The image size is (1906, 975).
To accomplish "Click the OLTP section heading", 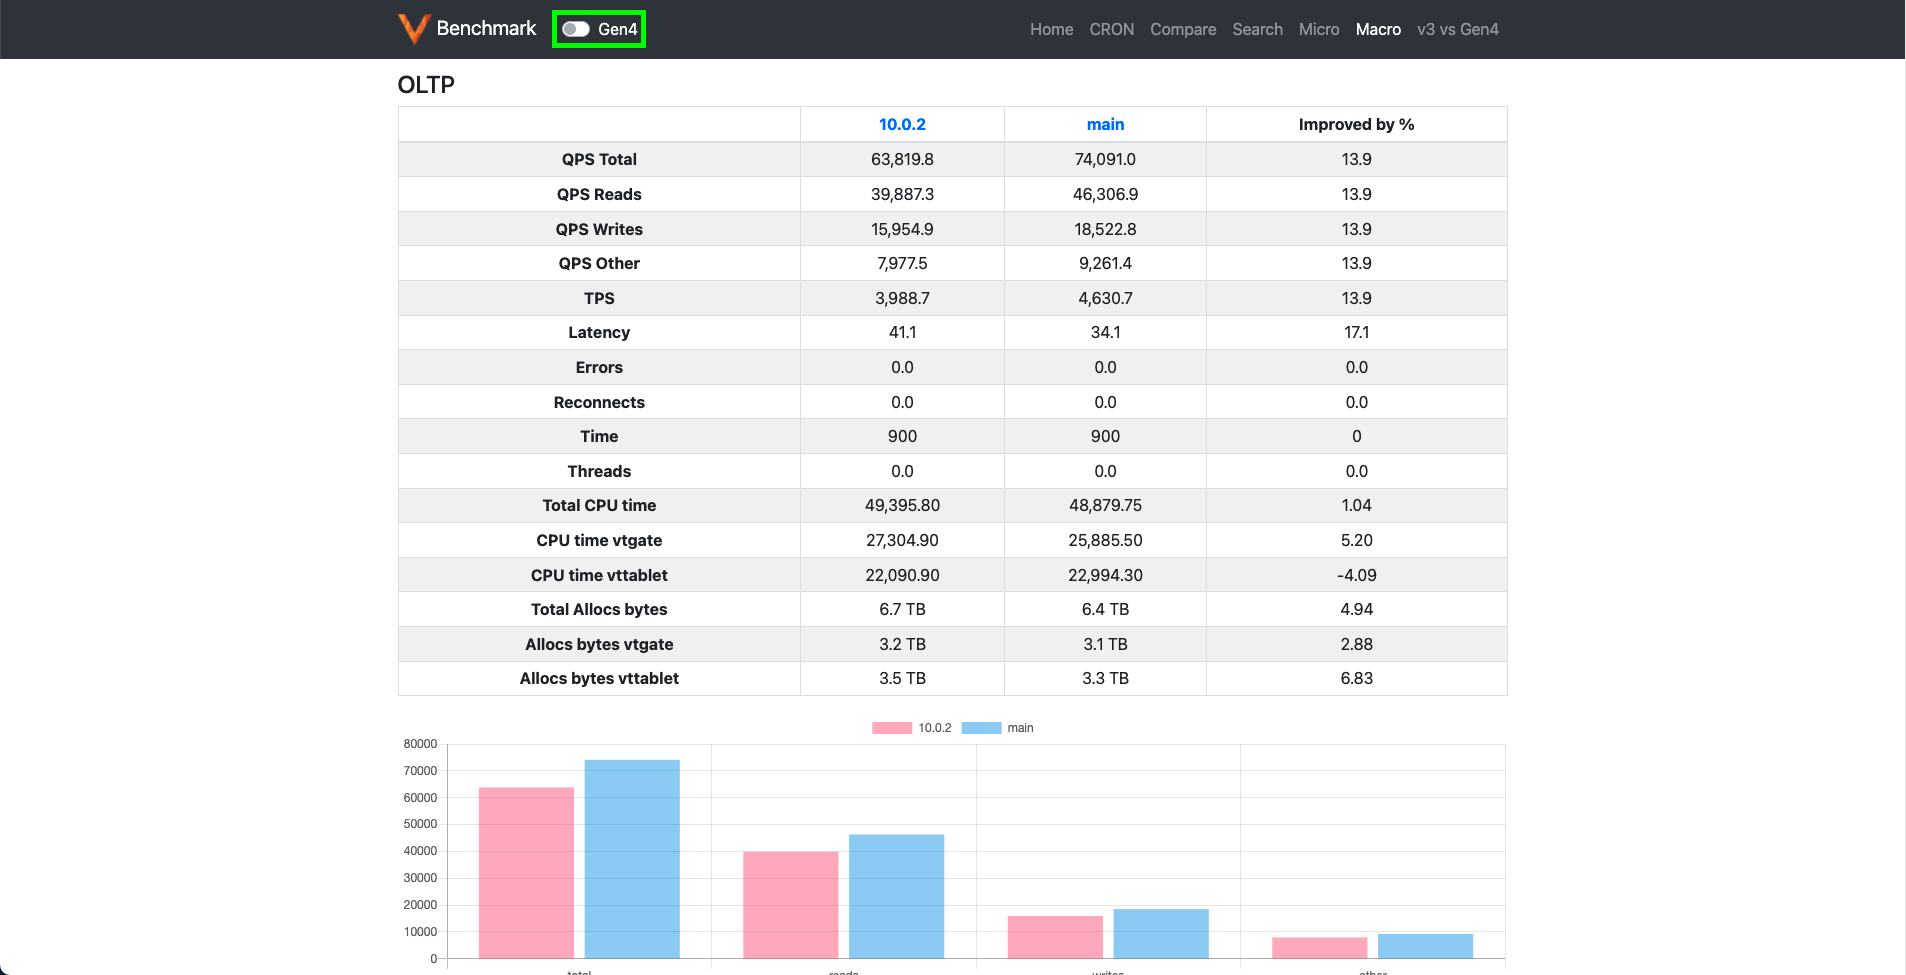I will click(x=426, y=84).
